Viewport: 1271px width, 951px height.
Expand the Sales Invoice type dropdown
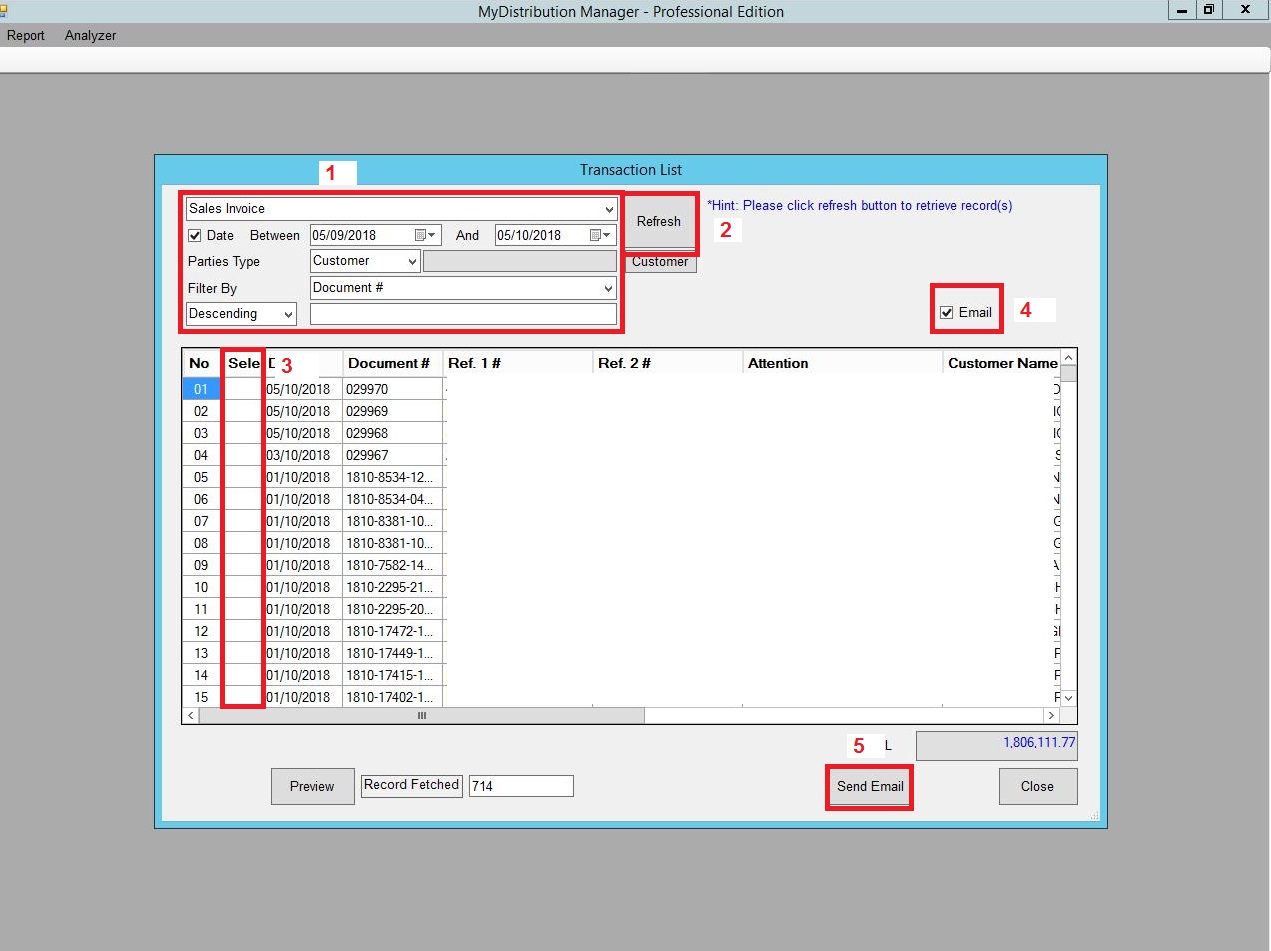point(609,210)
